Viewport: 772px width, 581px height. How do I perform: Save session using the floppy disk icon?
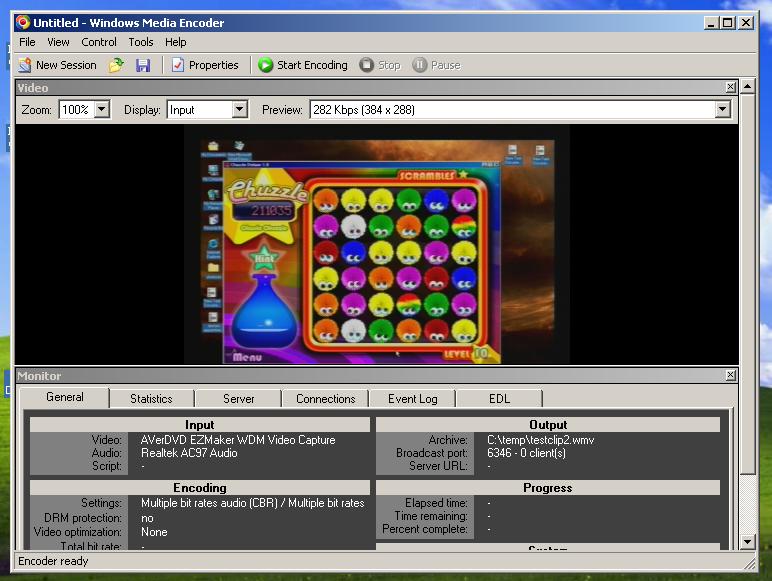coord(143,65)
